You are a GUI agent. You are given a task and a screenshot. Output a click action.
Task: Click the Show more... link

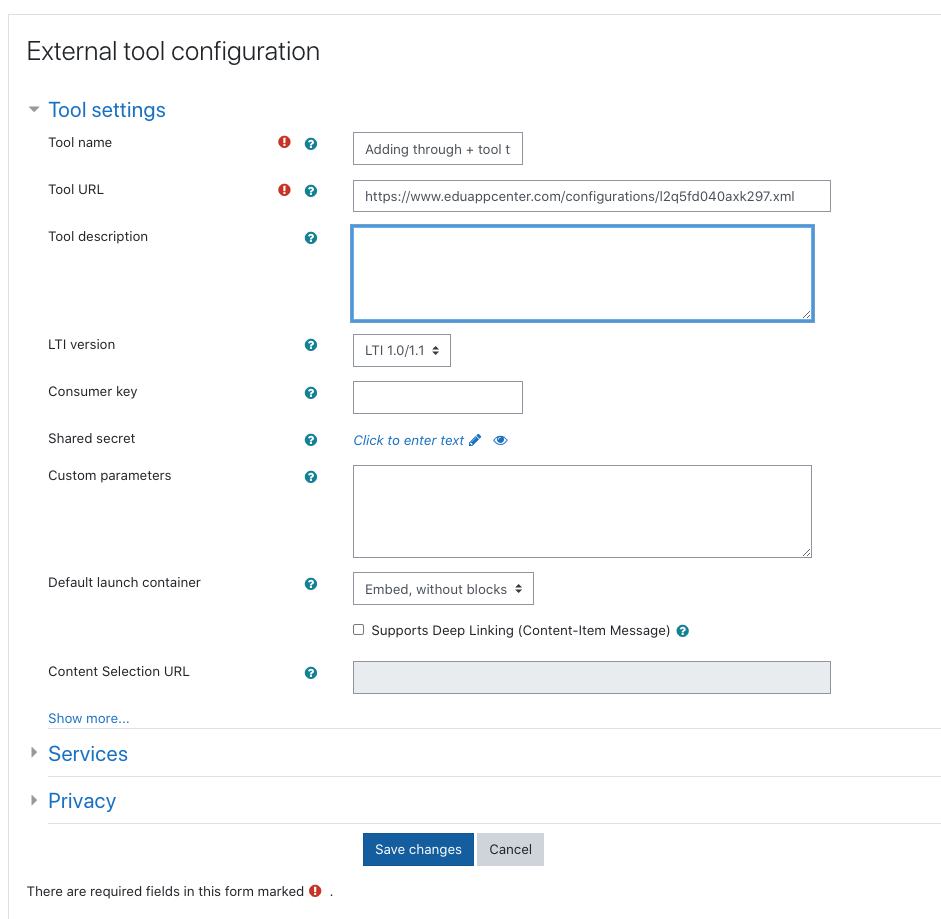(88, 718)
